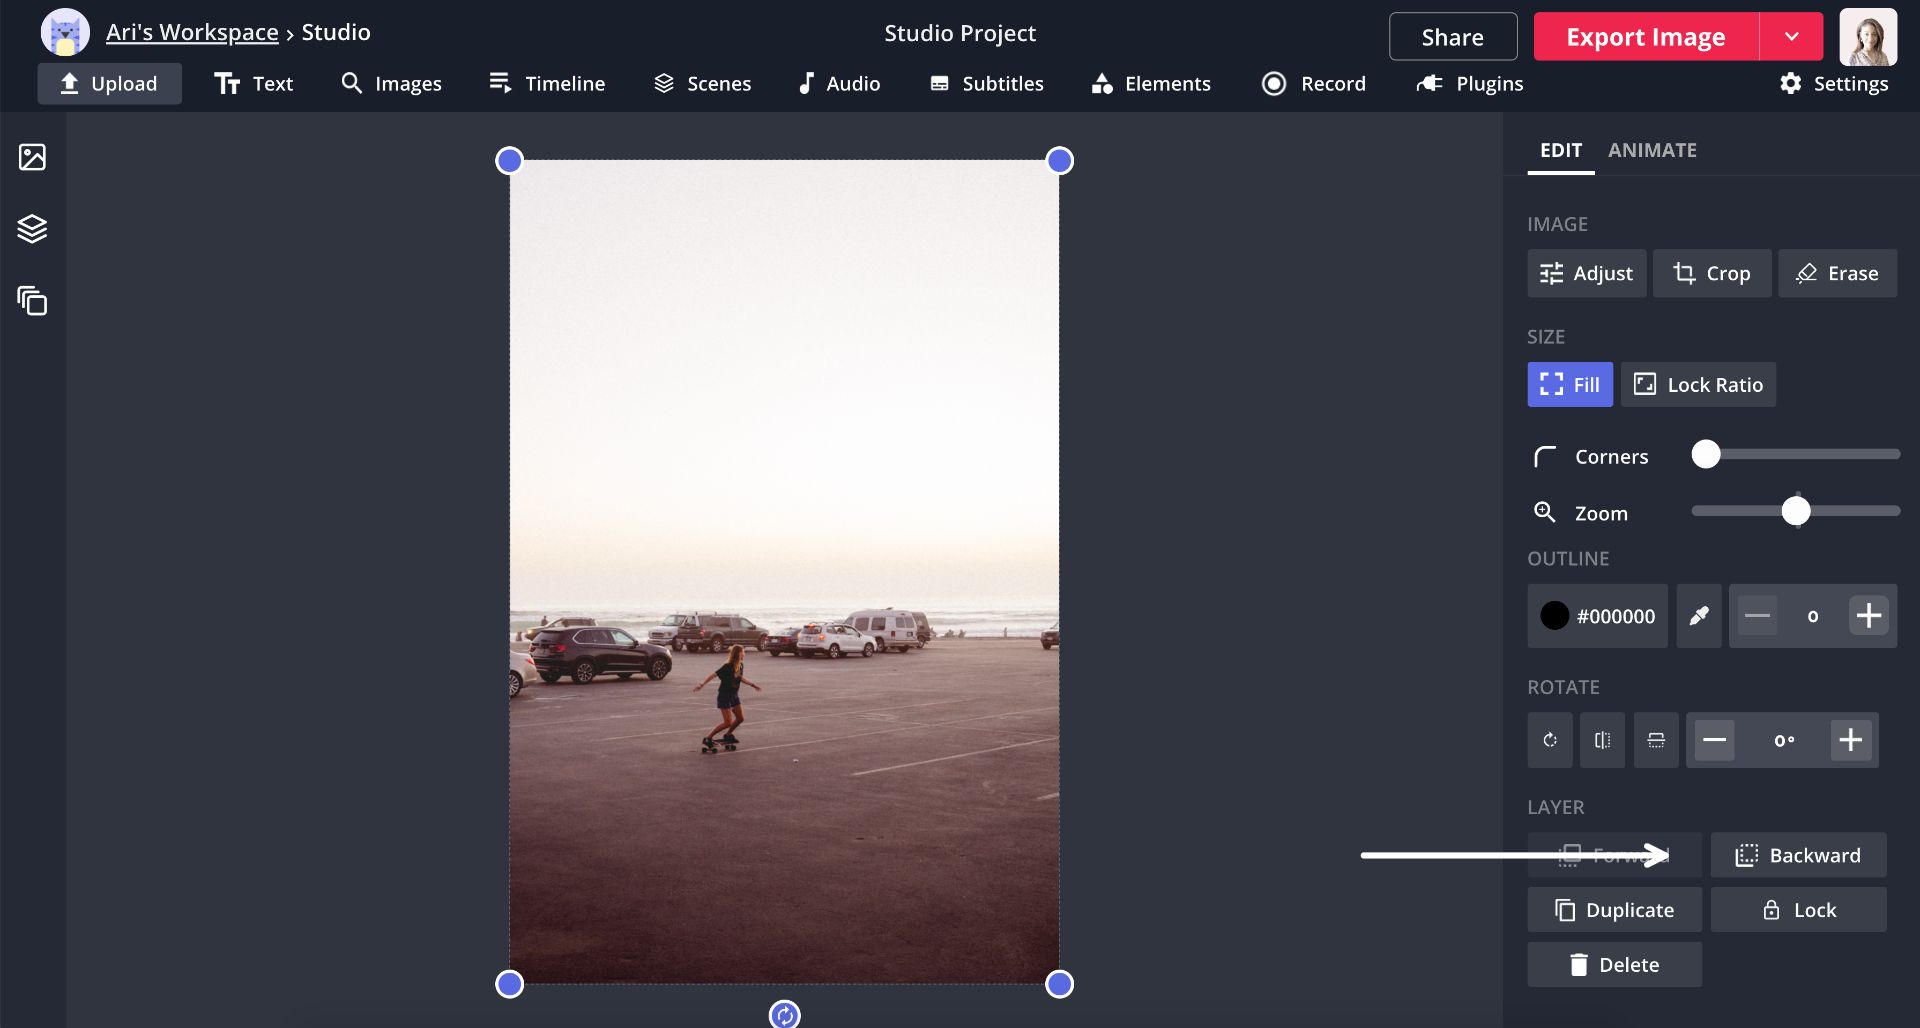
Task: Rotate image 90 degrees with rotate icon
Action: [x=1549, y=740]
